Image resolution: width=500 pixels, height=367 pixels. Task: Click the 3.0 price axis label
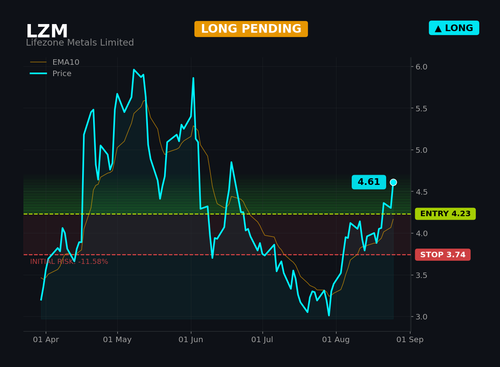click(x=421, y=317)
